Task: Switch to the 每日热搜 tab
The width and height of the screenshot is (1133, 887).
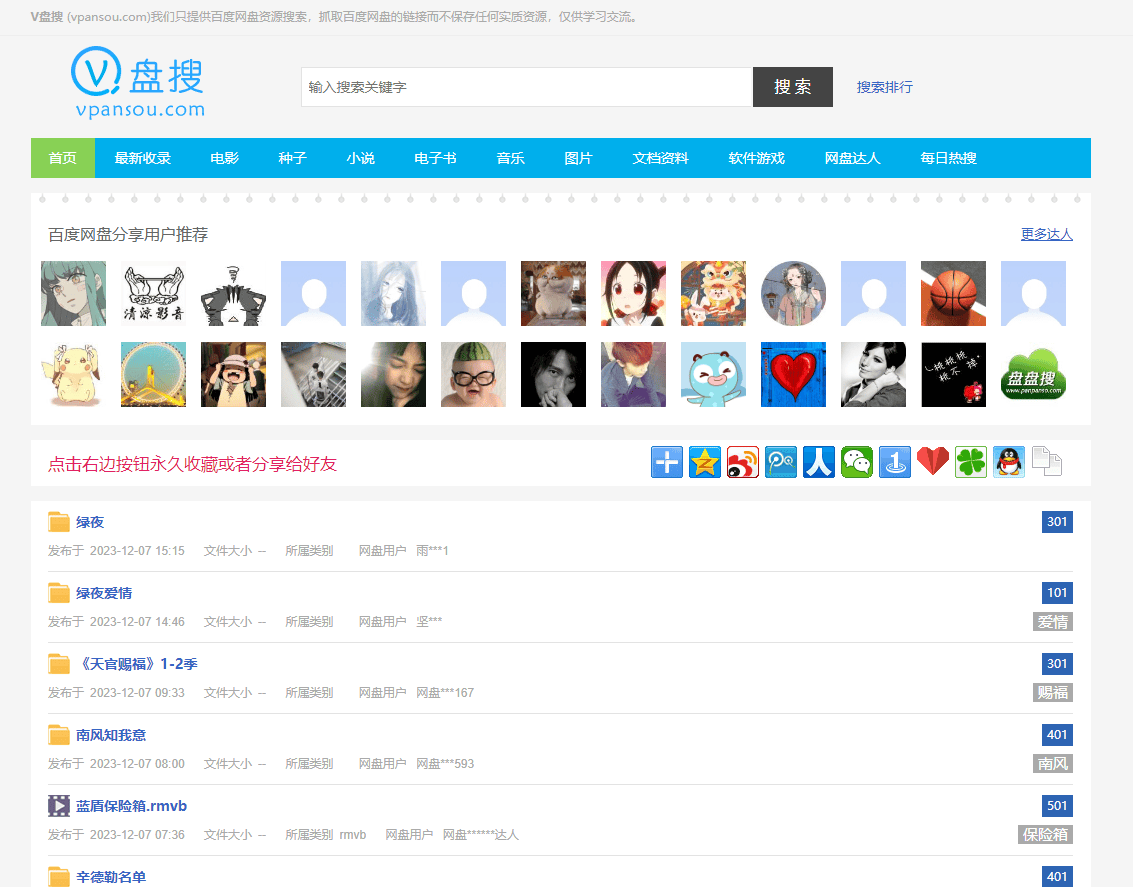Action: 948,158
